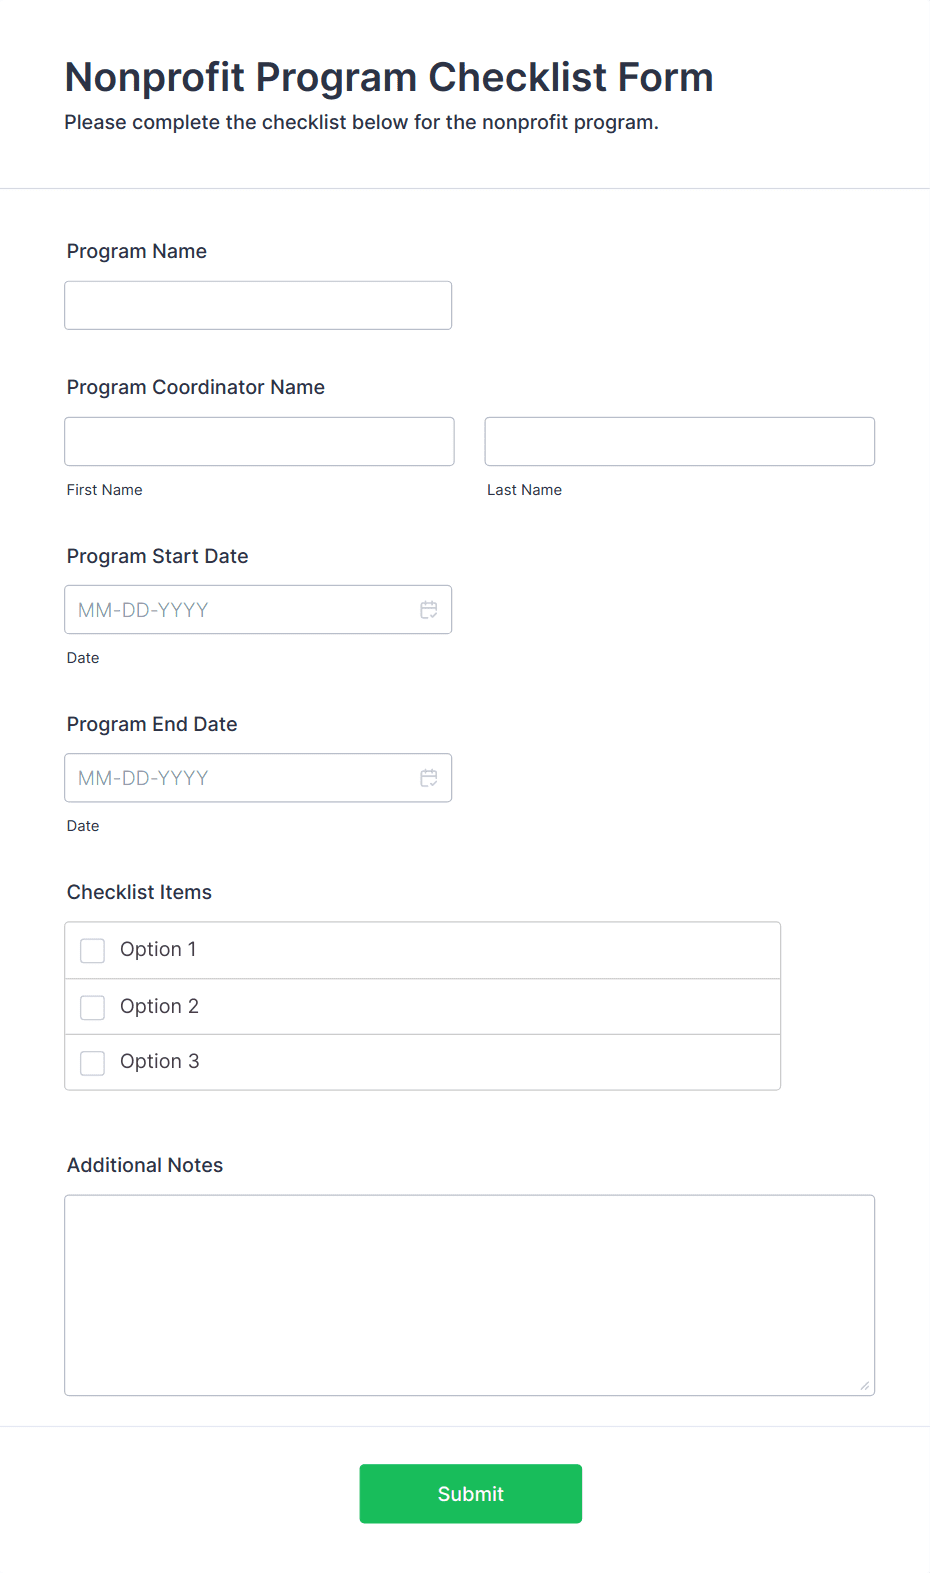The image size is (930, 1573).
Task: Click the "Last Name" sublabel
Action: coord(524,490)
